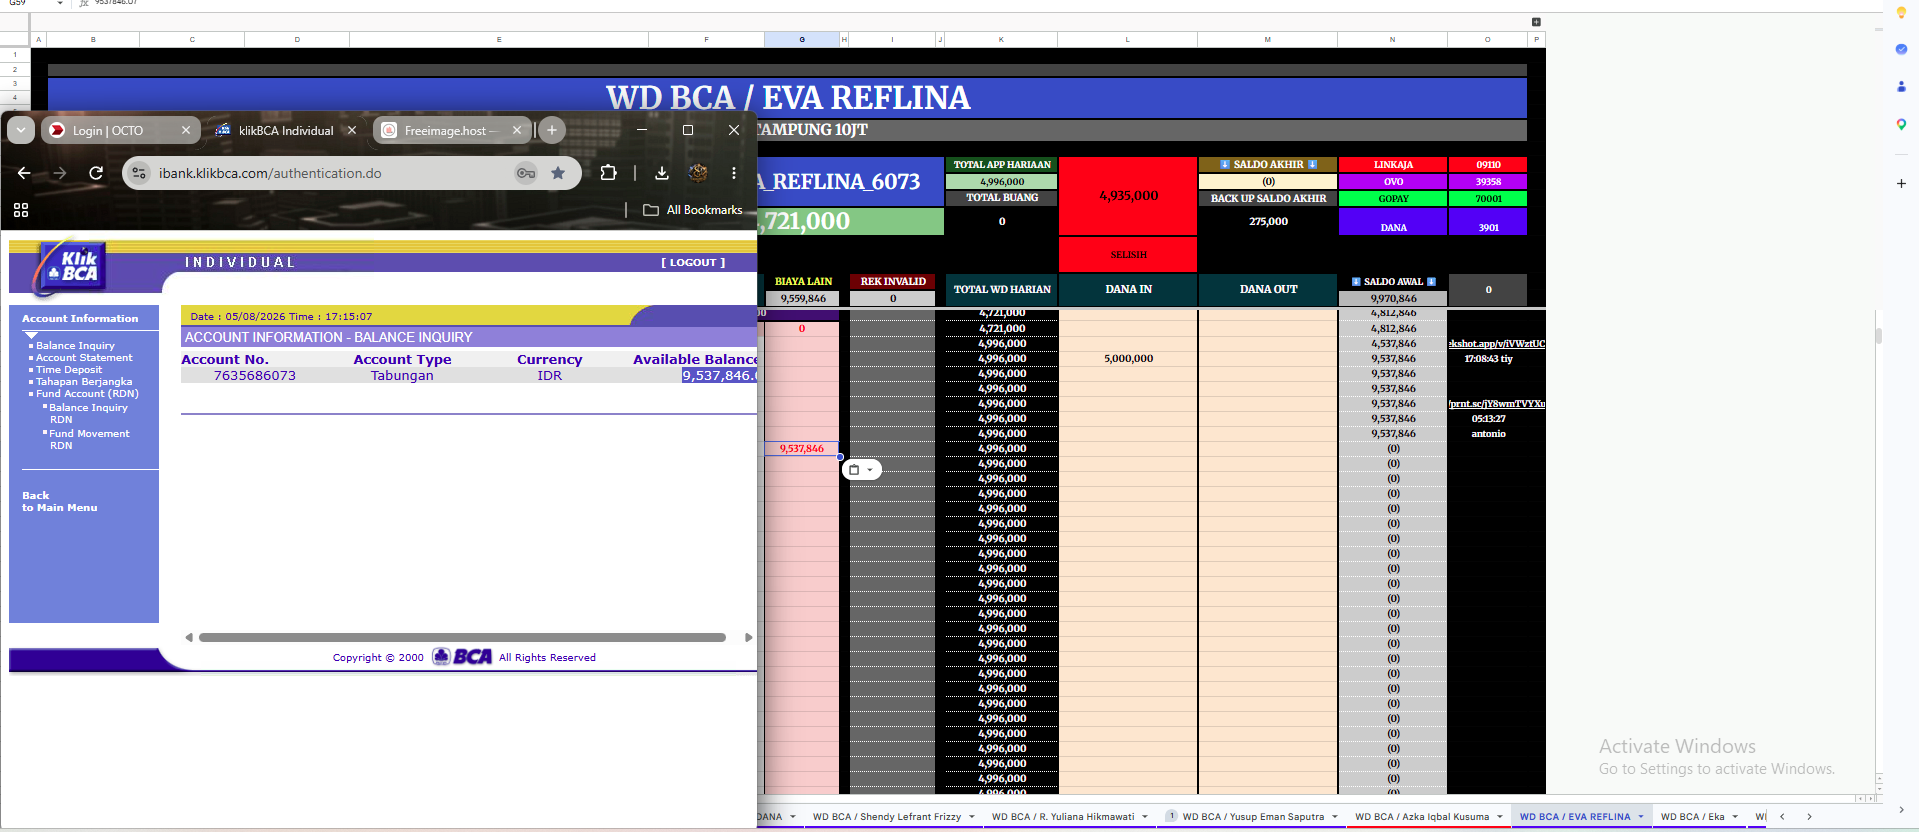The width and height of the screenshot is (1919, 832).
Task: Open Google Keep in Sheets side panel
Action: 1901,13
